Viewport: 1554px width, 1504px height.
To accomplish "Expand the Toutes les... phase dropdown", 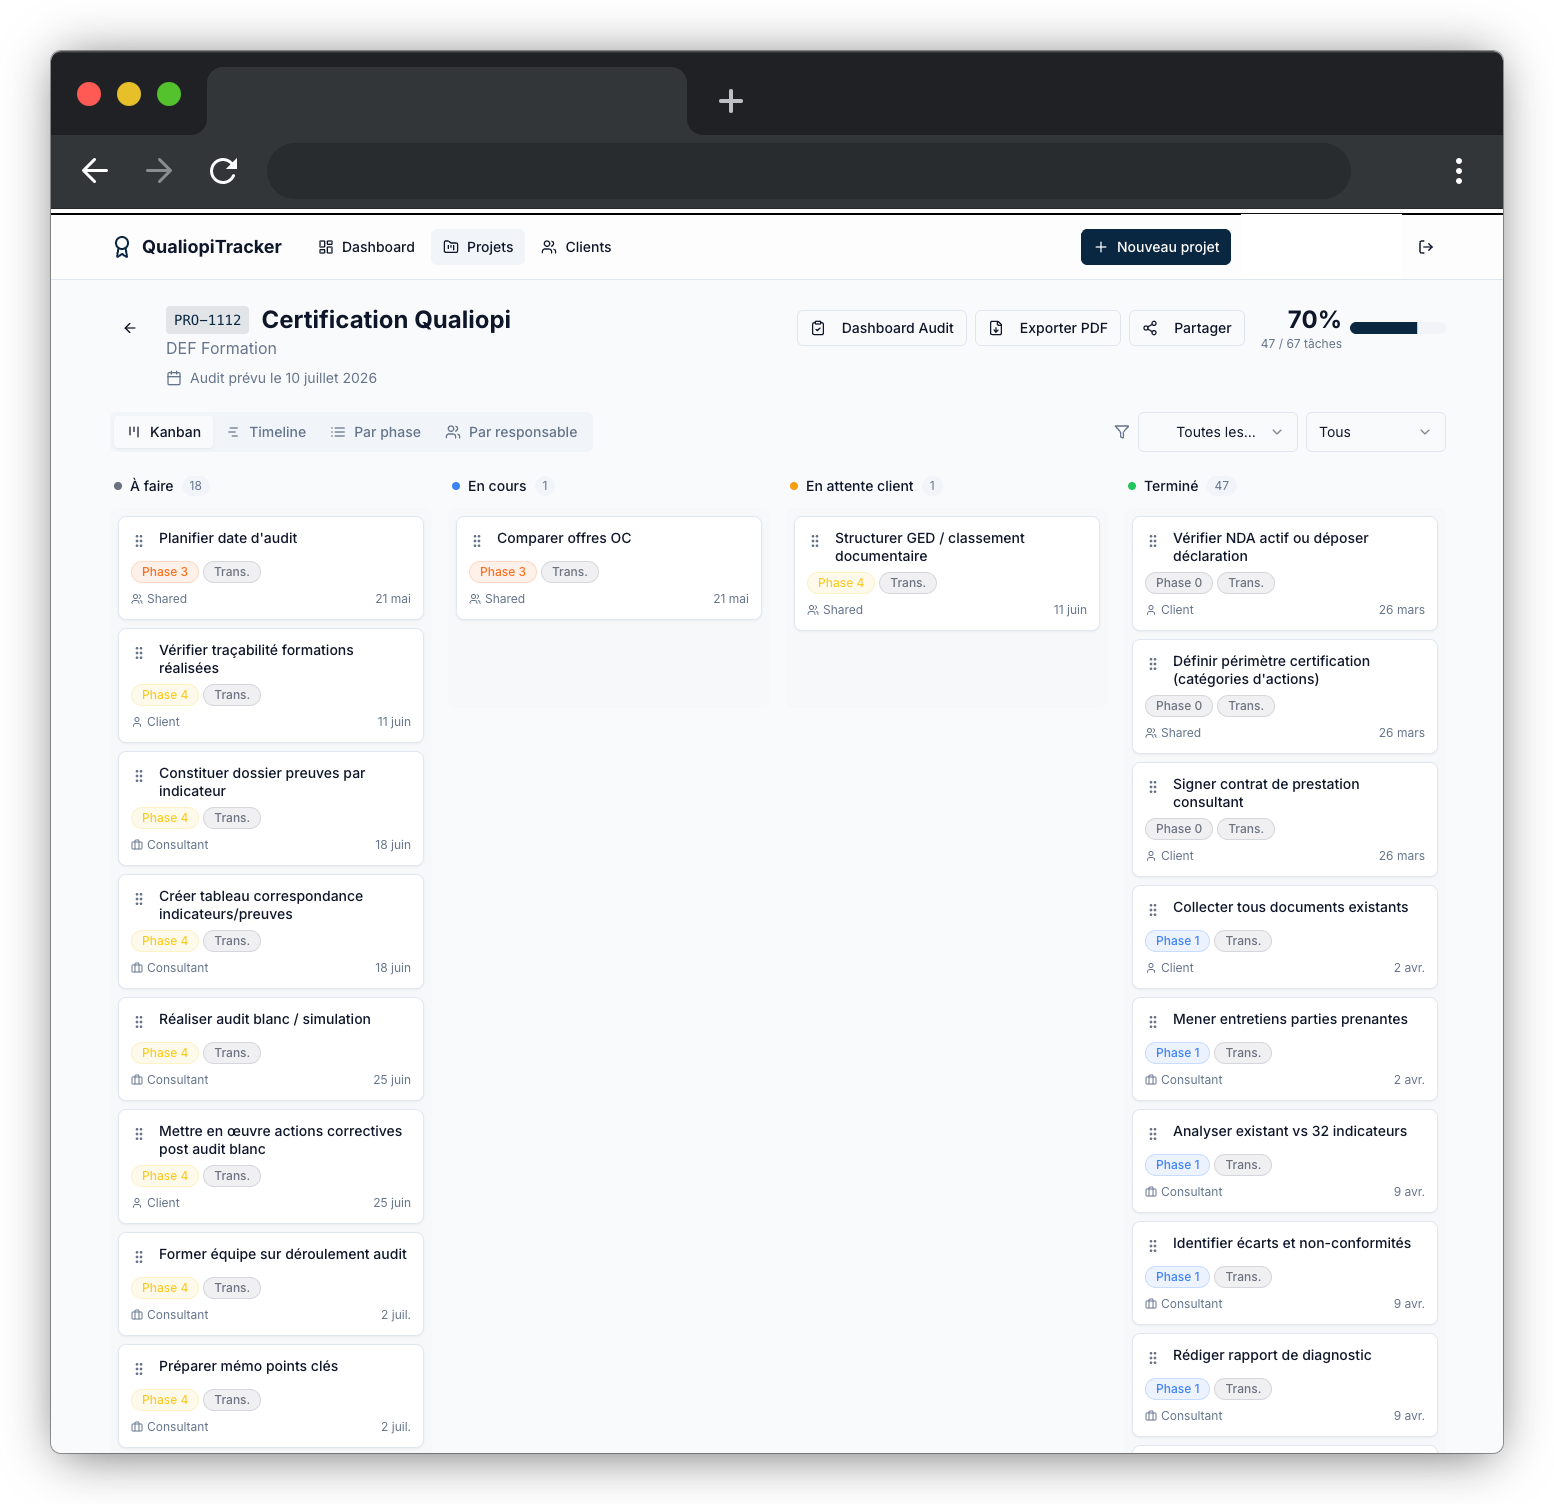I will [x=1217, y=432].
